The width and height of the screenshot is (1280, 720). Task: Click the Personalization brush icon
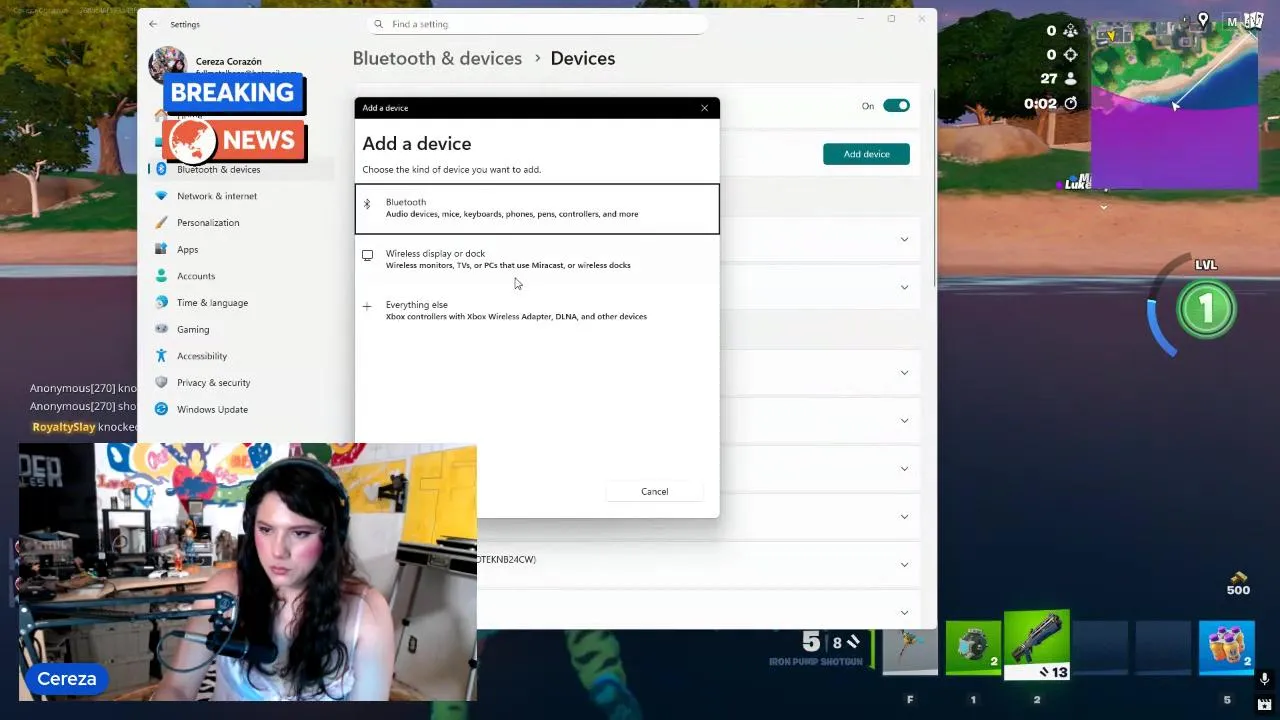(161, 222)
